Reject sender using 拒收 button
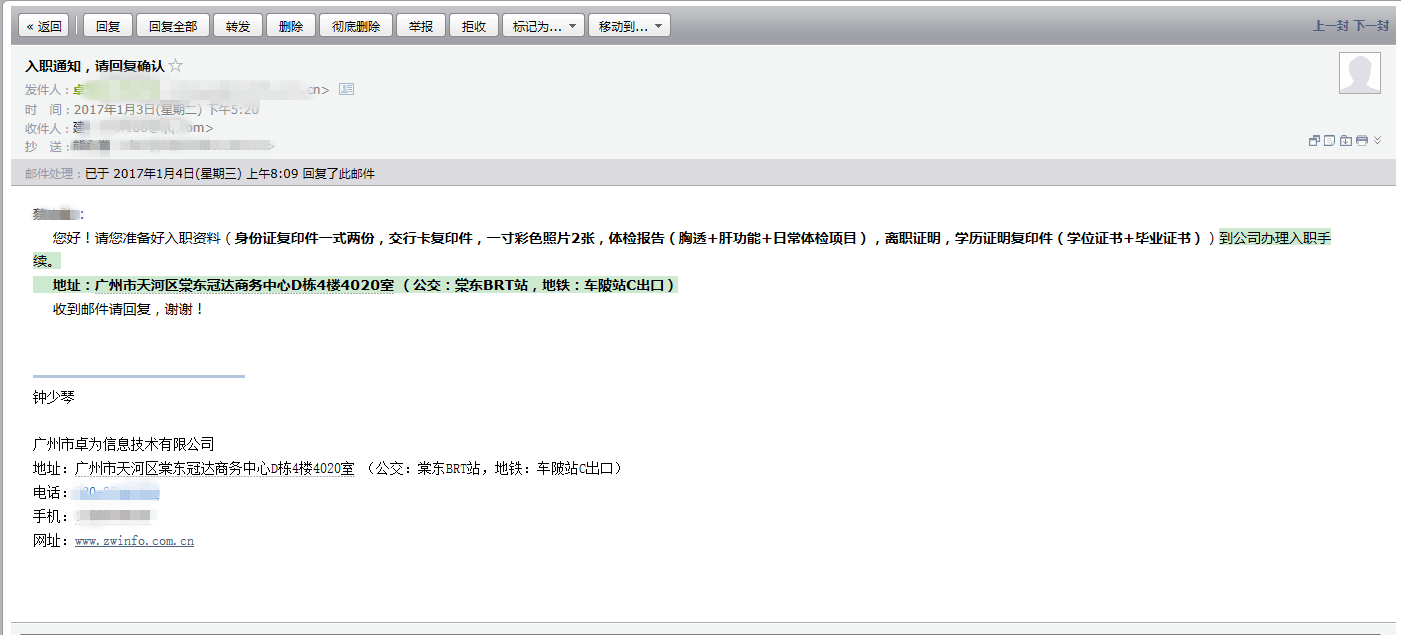Image resolution: width=1401 pixels, height=635 pixels. pos(474,26)
